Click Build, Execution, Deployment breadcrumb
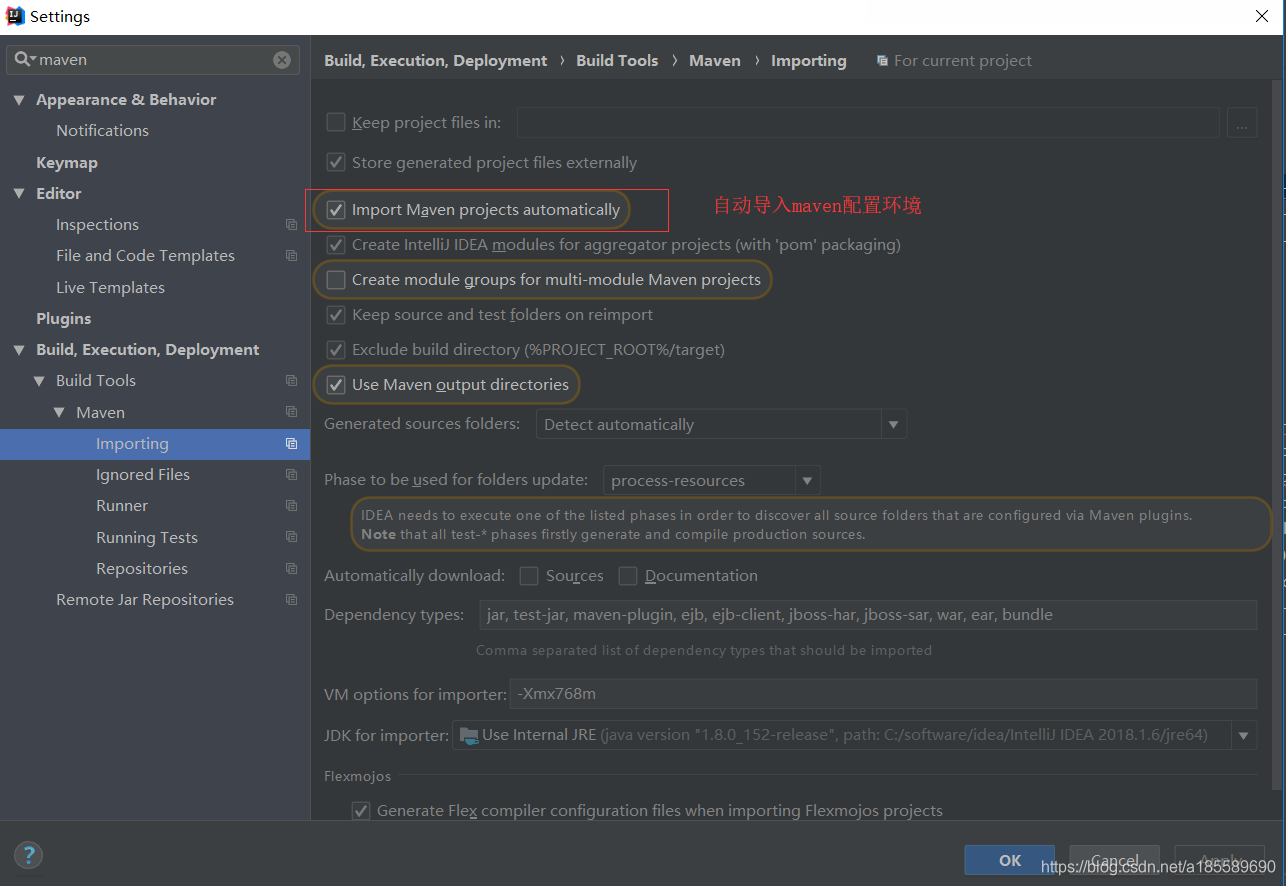This screenshot has width=1286, height=886. [x=436, y=61]
